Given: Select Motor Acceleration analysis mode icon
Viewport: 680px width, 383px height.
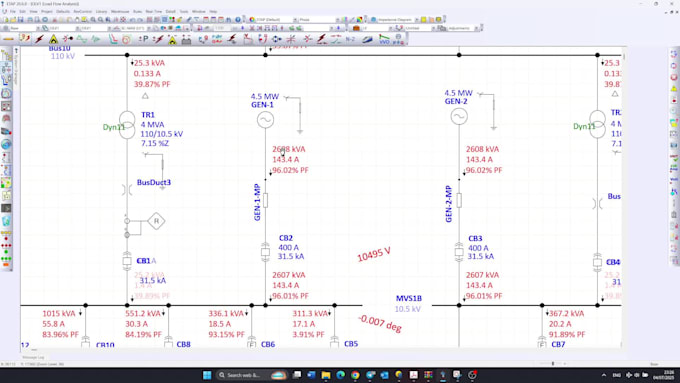Looking at the screenshot, I should 68,39.
